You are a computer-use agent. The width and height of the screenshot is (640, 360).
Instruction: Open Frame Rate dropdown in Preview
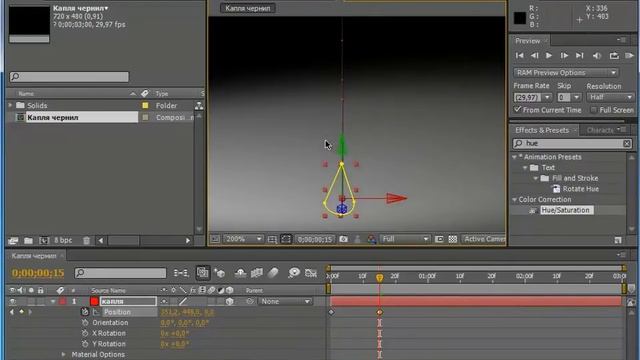547,98
